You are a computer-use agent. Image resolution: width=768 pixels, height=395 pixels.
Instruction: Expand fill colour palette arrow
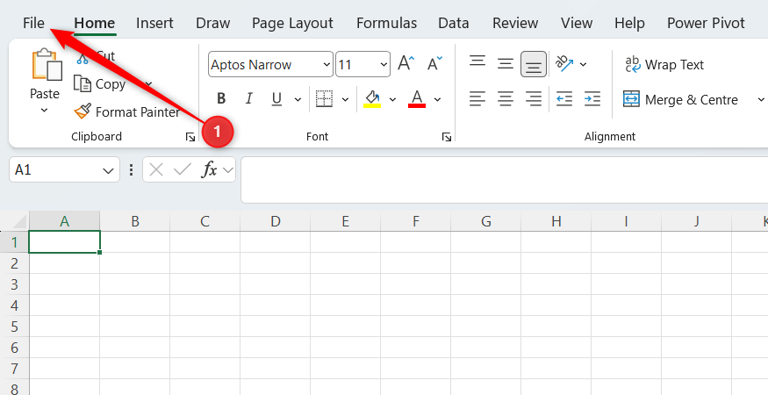coord(392,99)
